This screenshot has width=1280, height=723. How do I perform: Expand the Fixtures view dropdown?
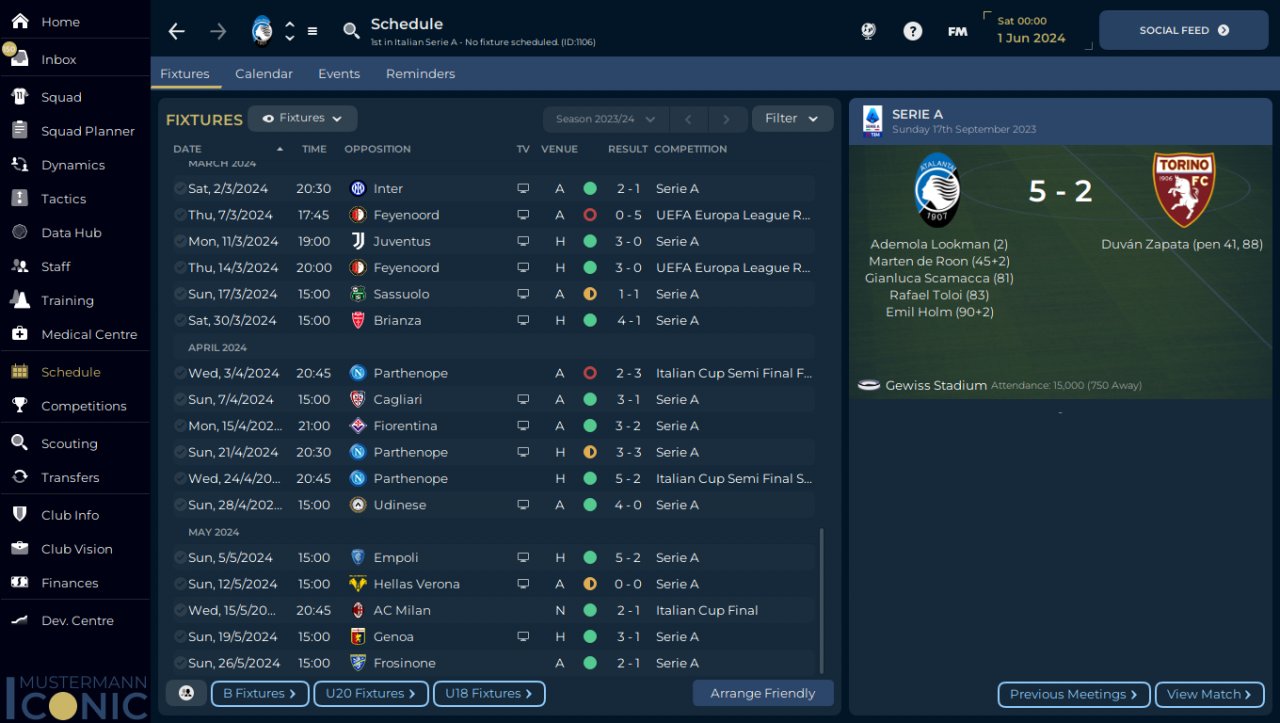[x=302, y=118]
